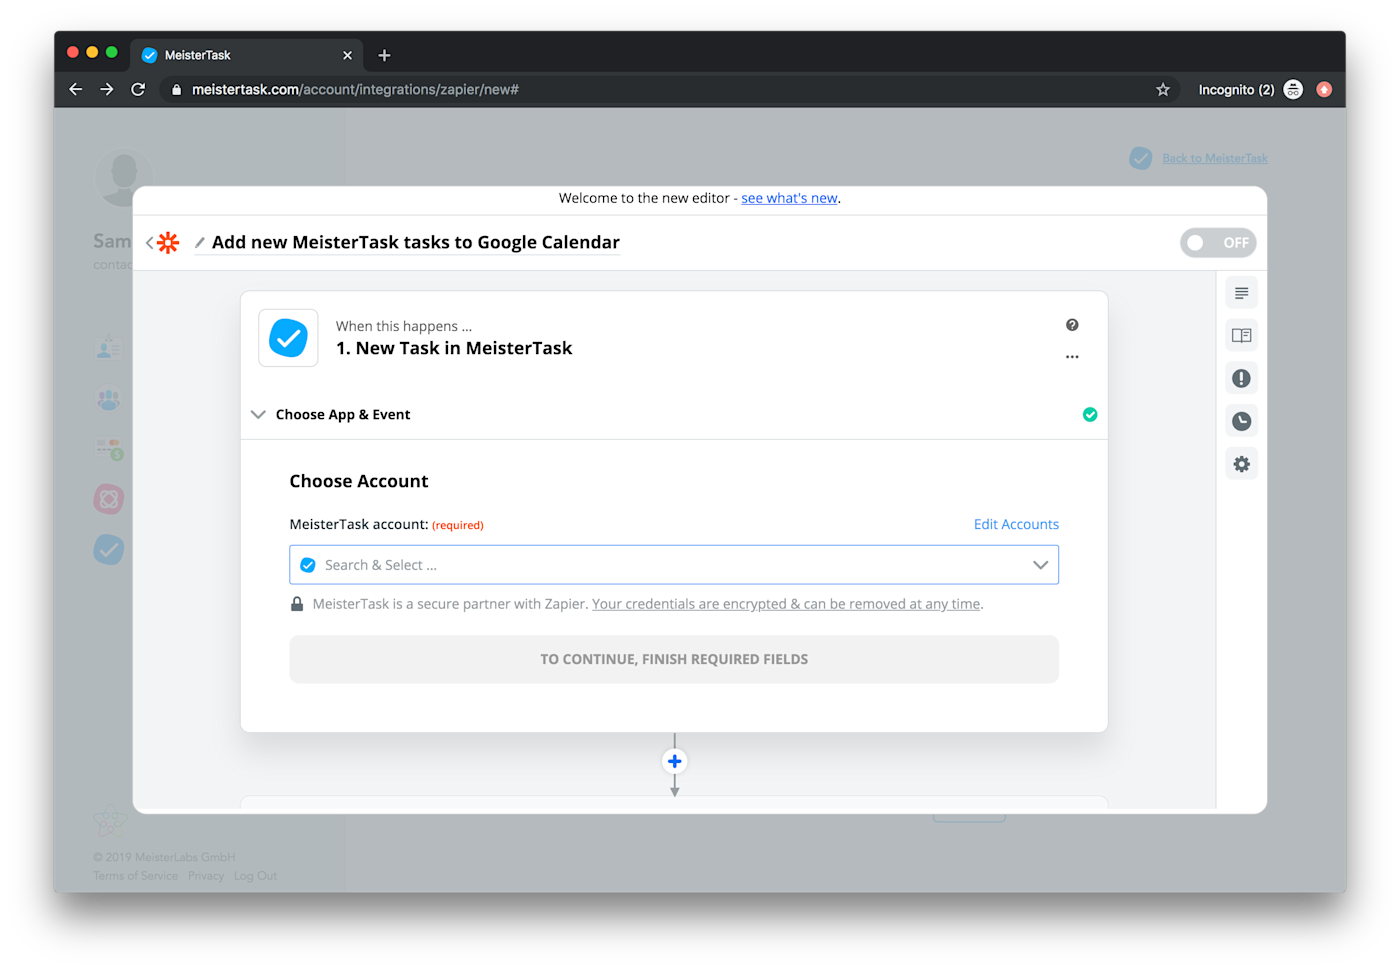This screenshot has width=1400, height=970.
Task: Click the pencil icon to edit the Zap name
Action: point(200,243)
